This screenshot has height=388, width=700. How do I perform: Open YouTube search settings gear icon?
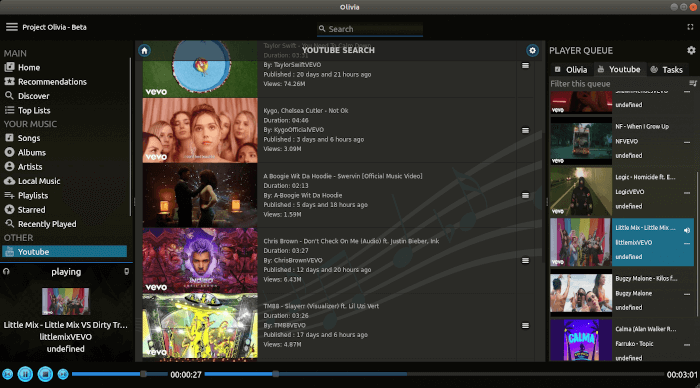click(x=532, y=50)
